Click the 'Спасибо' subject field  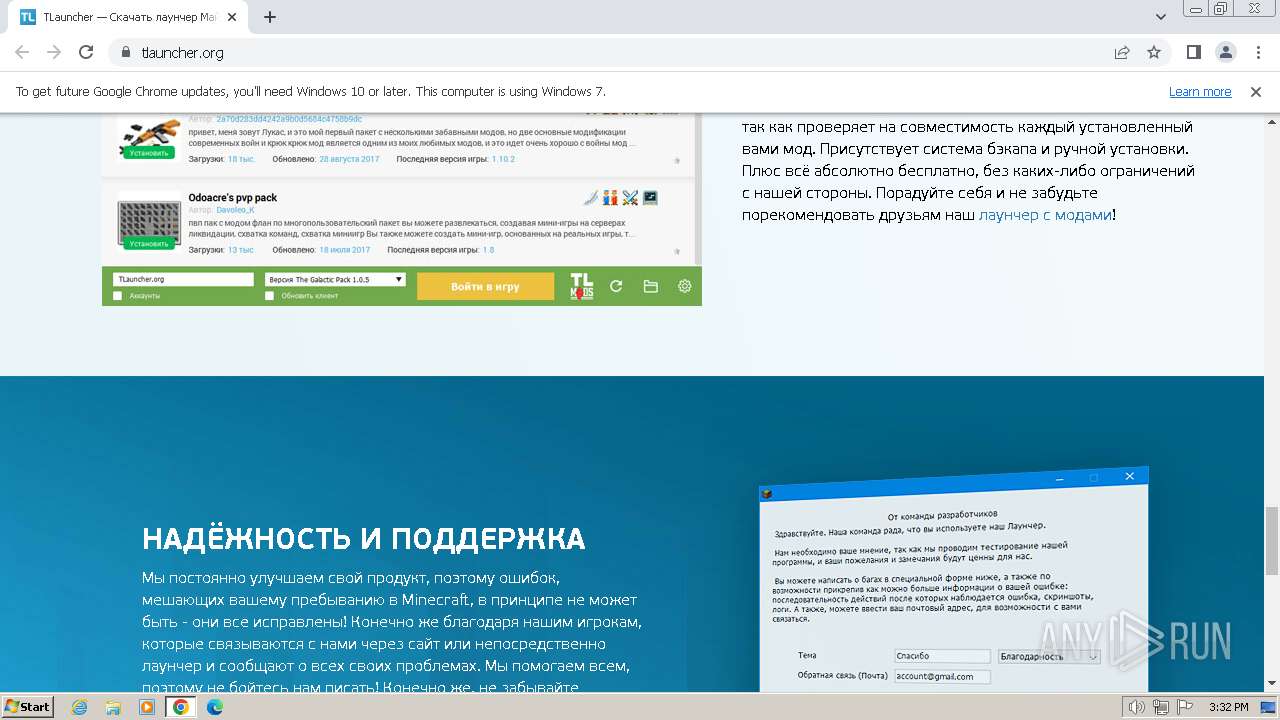tap(942, 656)
